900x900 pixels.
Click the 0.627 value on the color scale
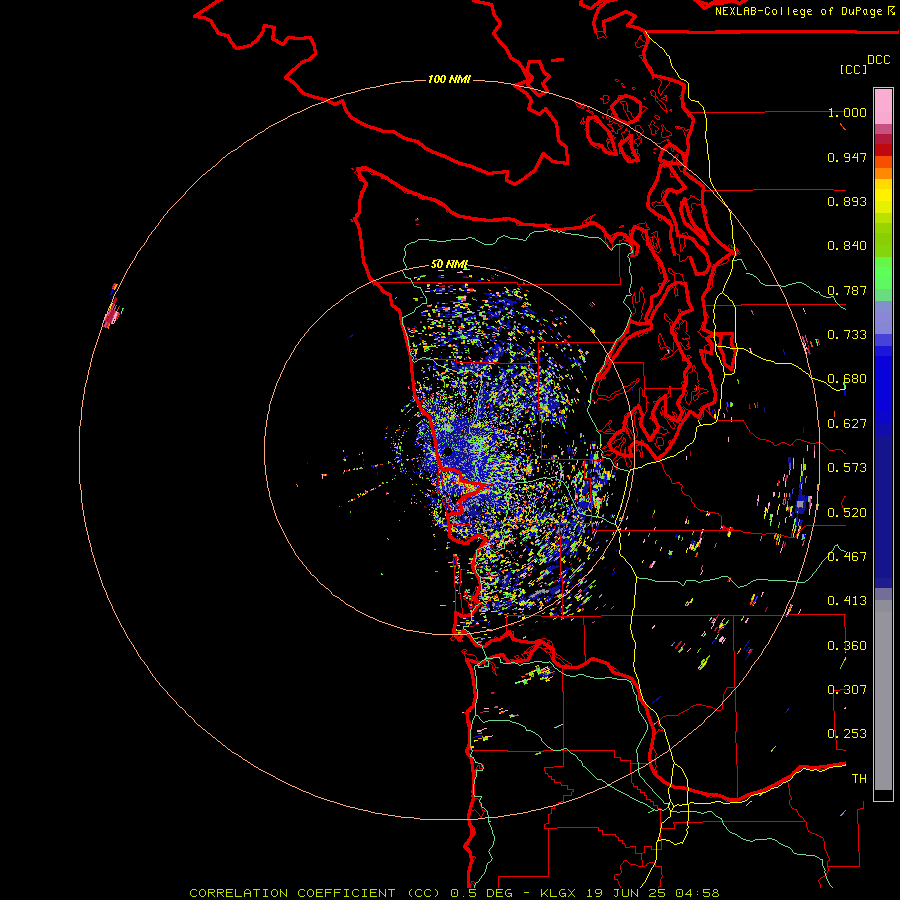(x=847, y=424)
